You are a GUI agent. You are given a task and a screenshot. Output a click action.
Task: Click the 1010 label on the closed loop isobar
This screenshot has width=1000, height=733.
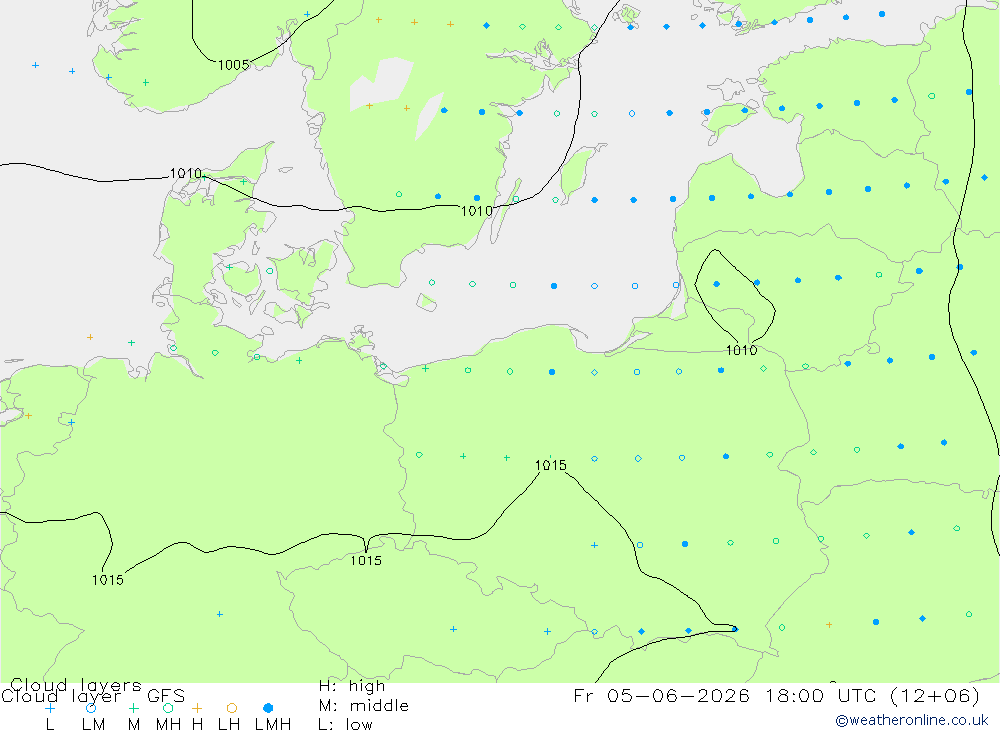[x=742, y=350]
